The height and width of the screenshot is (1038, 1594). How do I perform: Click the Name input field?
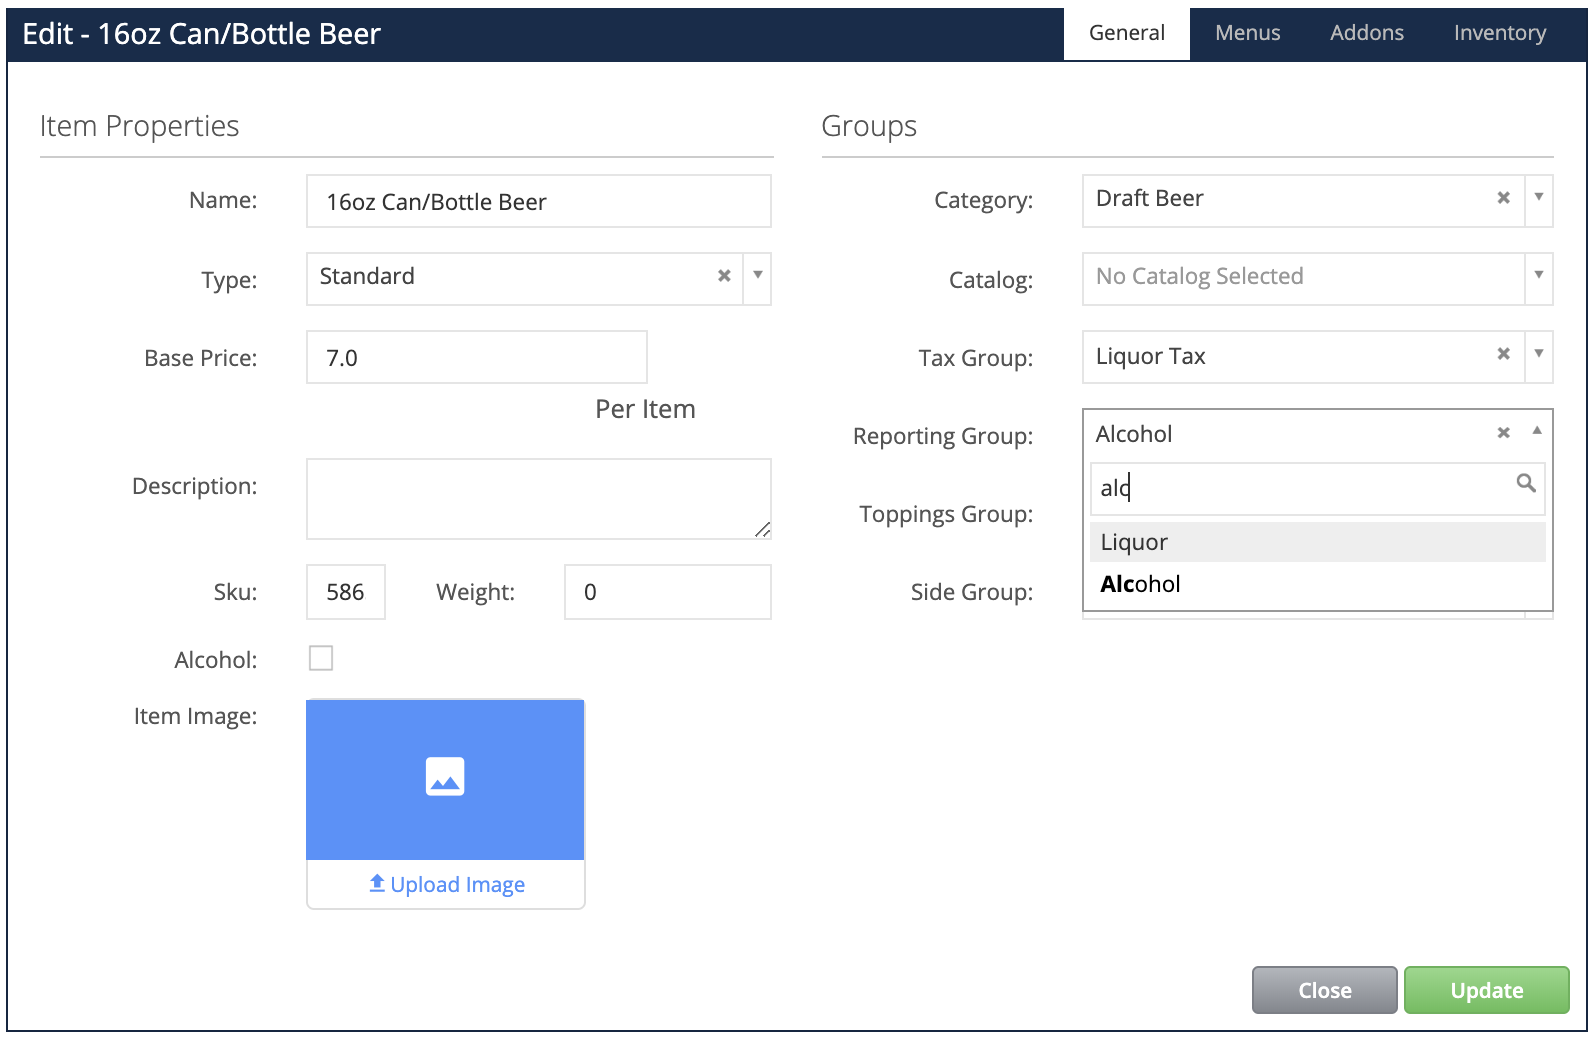(x=539, y=201)
